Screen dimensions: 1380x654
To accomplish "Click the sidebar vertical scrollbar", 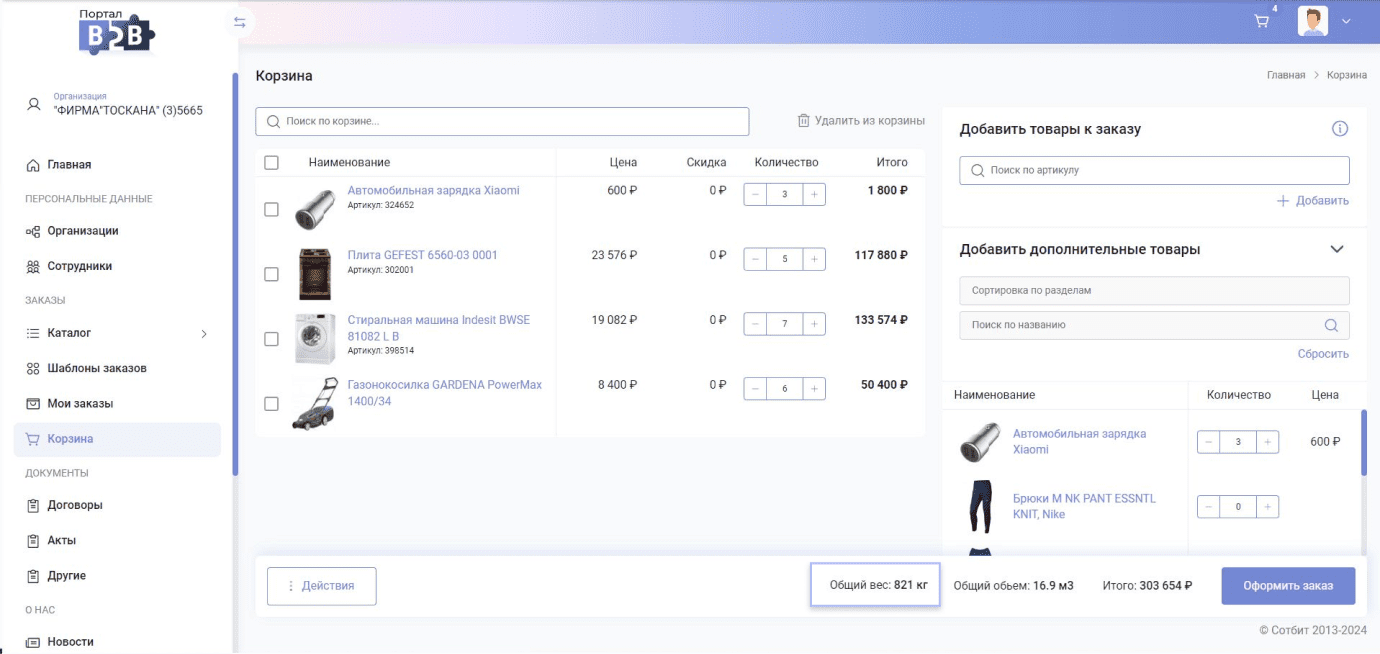I will (x=235, y=273).
